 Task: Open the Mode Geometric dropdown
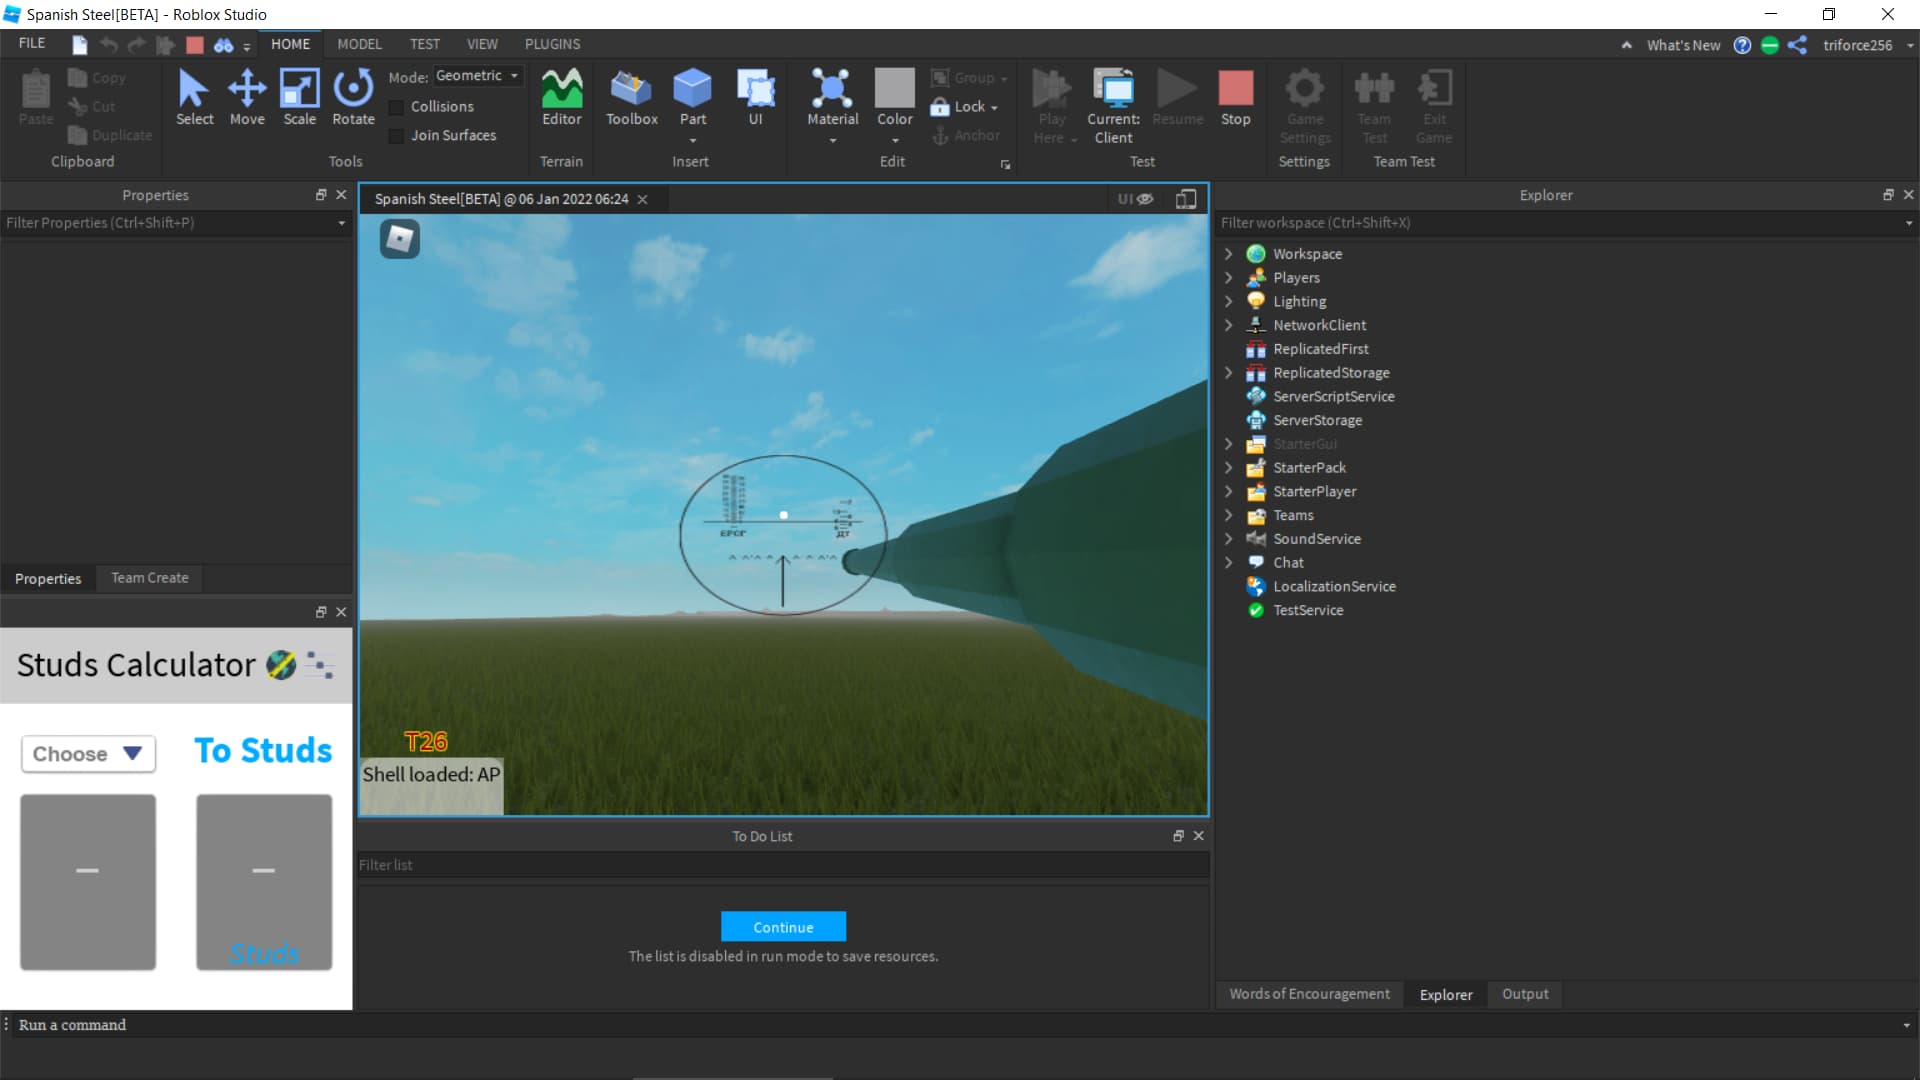[478, 76]
